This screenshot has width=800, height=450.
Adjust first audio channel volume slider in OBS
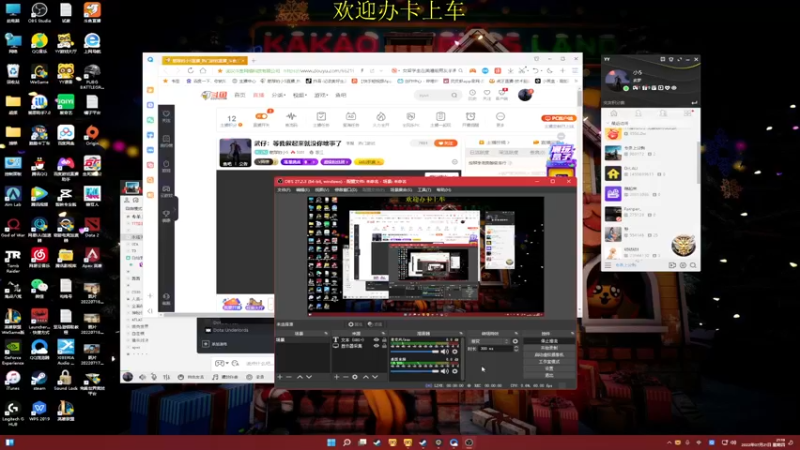tap(414, 352)
